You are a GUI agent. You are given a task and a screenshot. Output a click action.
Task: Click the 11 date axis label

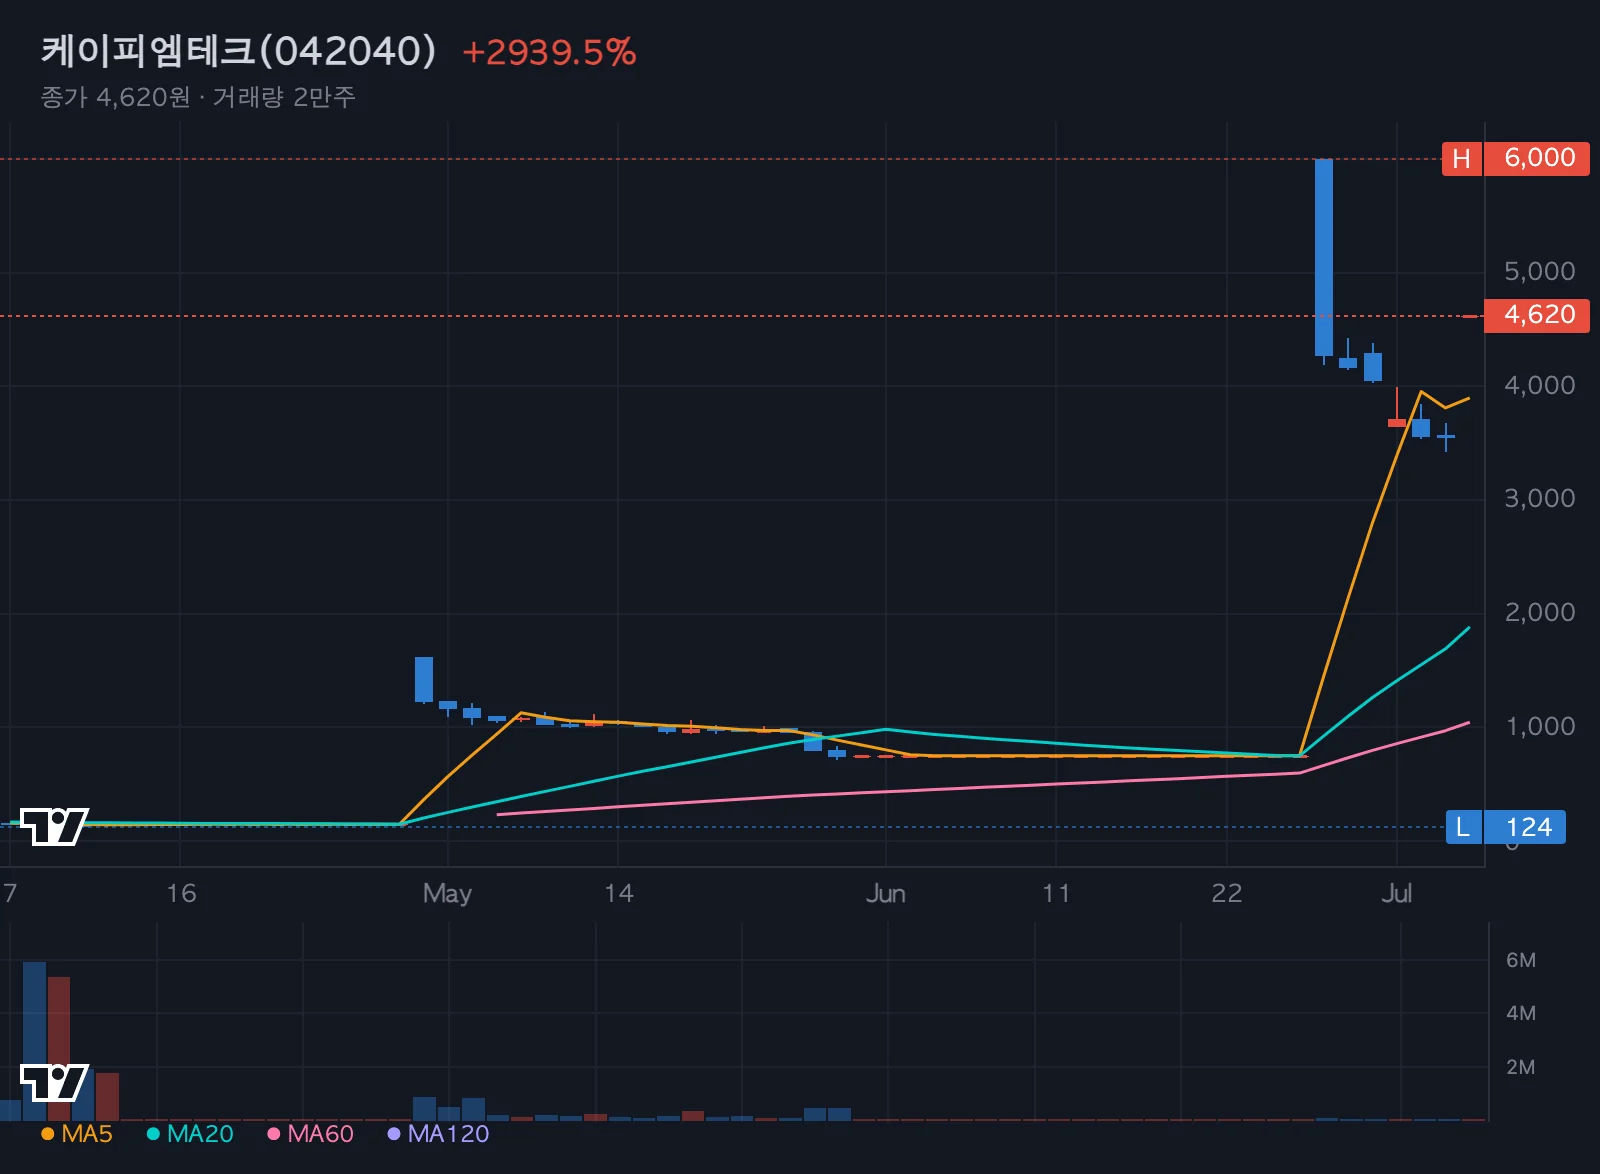1056,893
